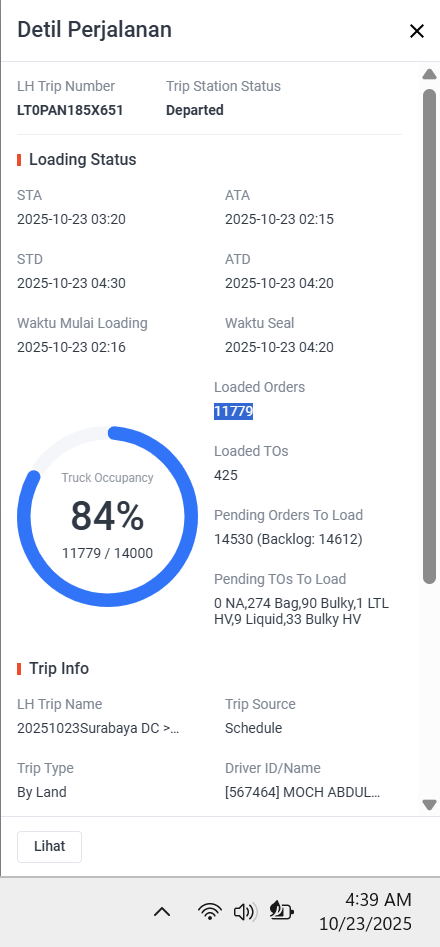Open the Wi-Fi network tray icon
The width and height of the screenshot is (440, 947).
click(x=209, y=911)
